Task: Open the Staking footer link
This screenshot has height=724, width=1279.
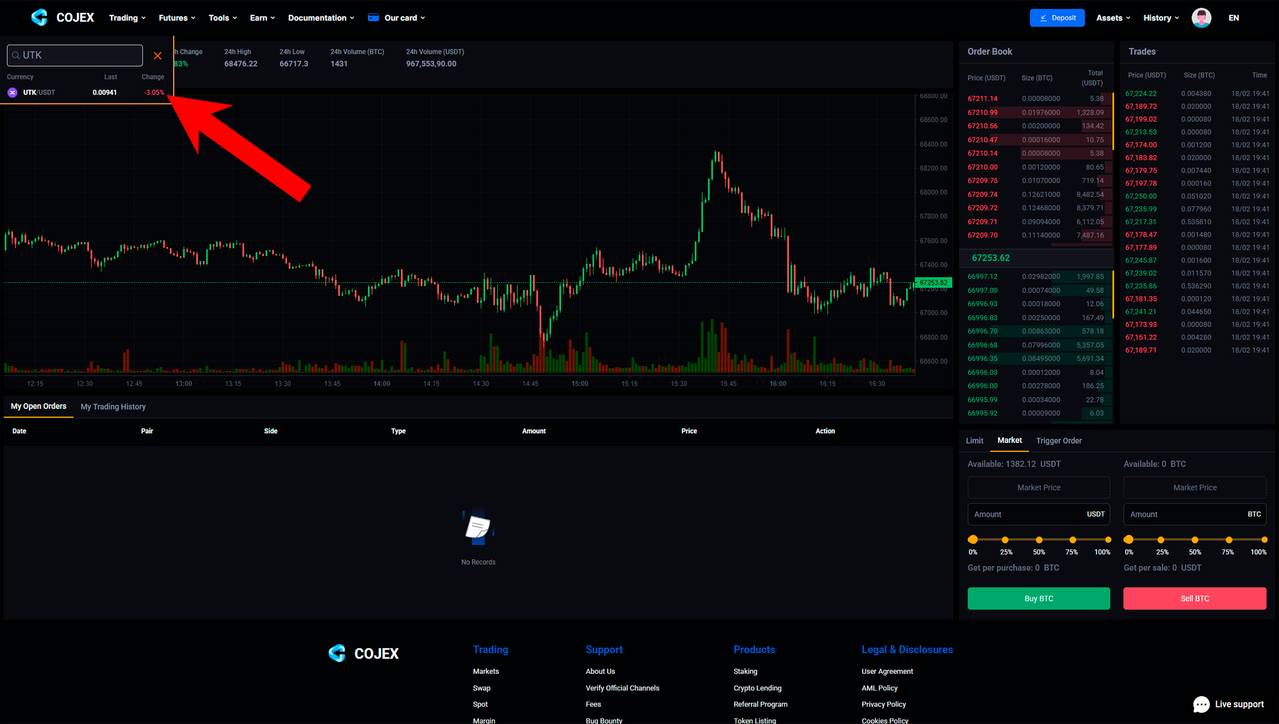Action: [746, 671]
